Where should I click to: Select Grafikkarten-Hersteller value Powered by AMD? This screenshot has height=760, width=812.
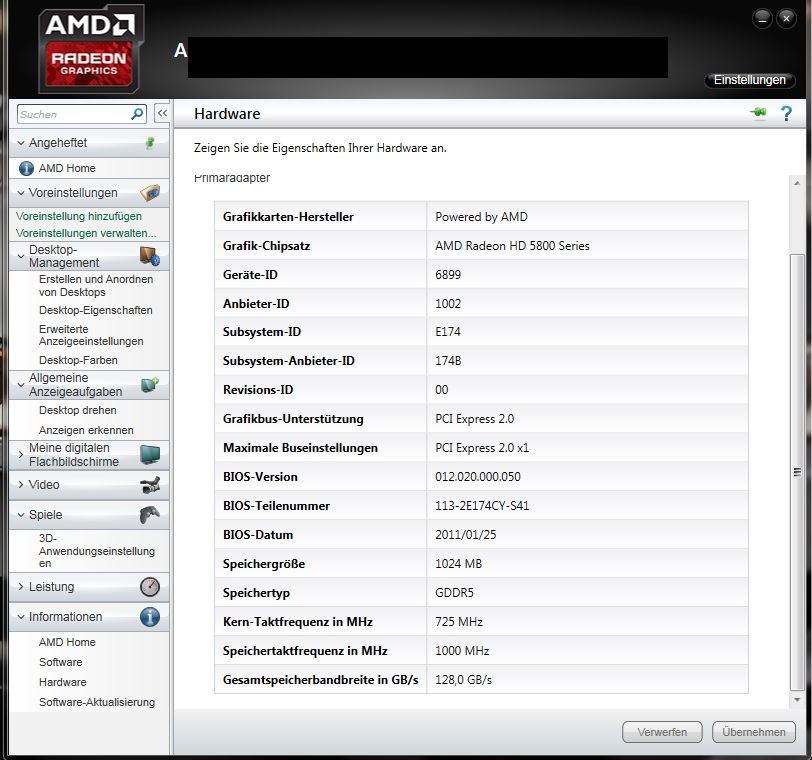481,216
